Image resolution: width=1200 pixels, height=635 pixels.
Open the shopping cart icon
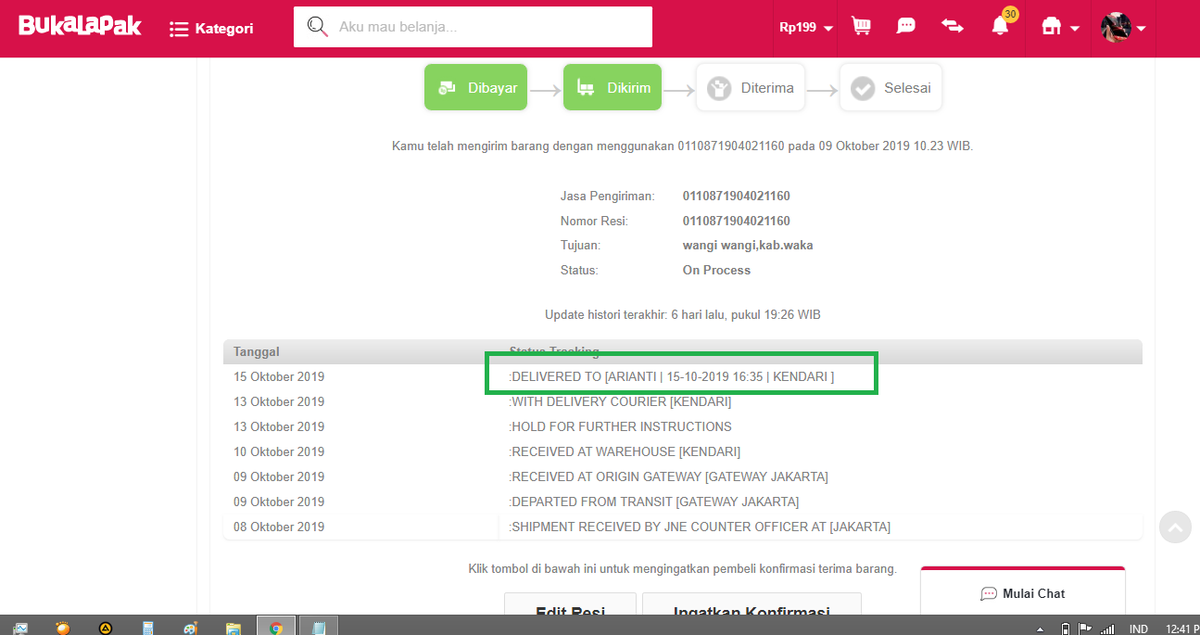861,27
